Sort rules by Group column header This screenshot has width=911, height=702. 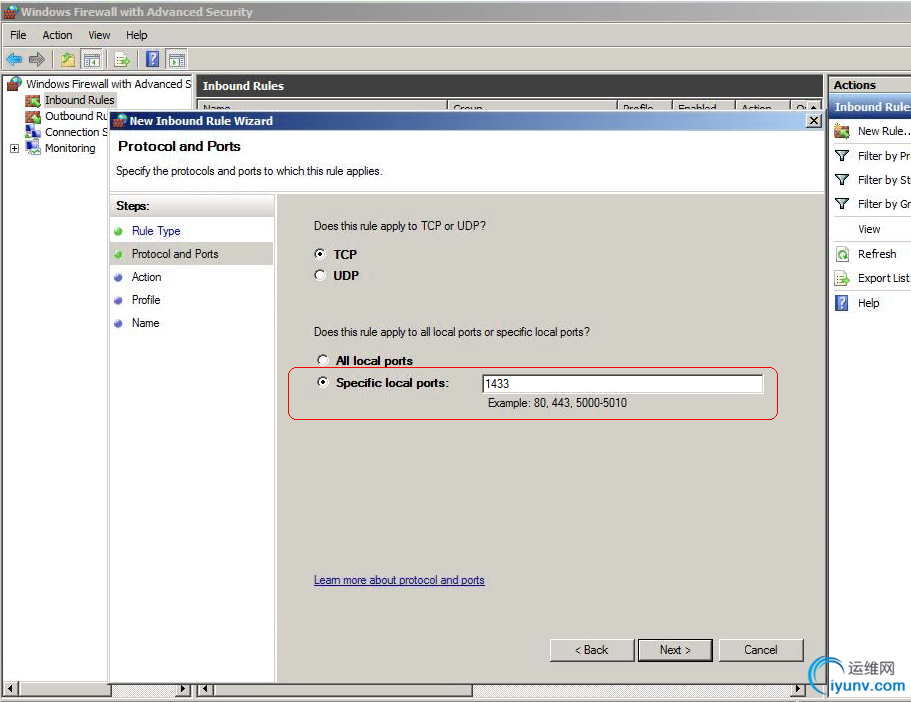coord(532,106)
